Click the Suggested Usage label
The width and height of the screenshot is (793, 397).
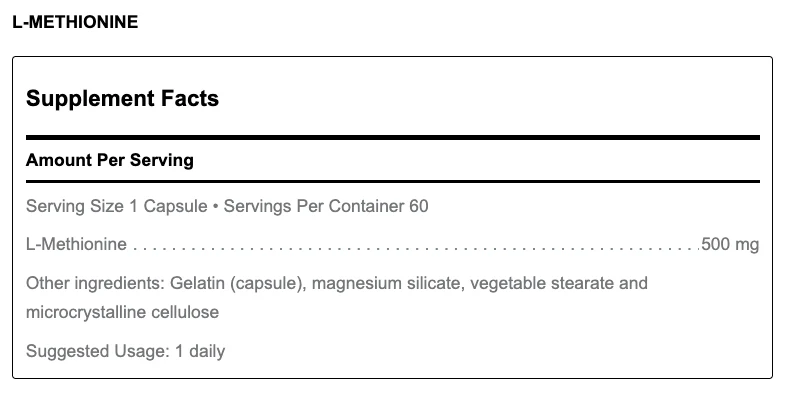(x=98, y=351)
